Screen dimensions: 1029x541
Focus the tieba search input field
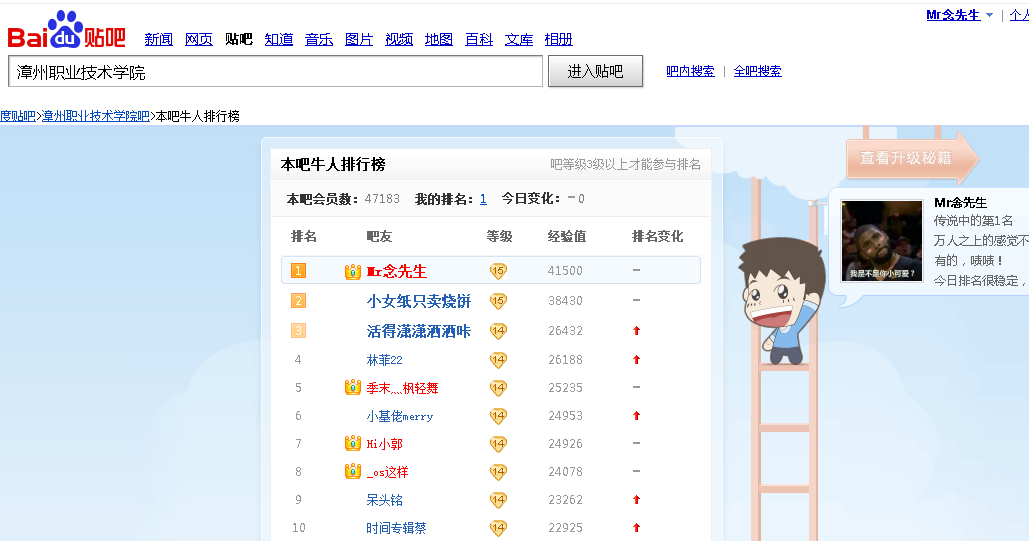pos(276,72)
